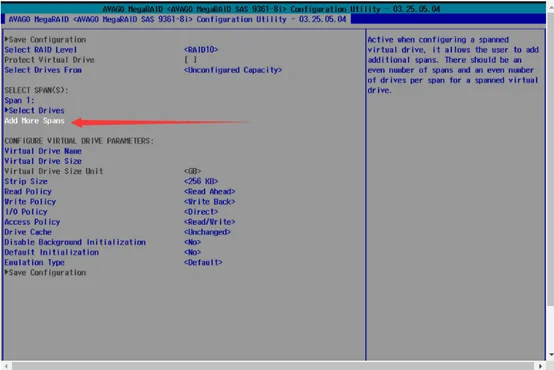Click the Read Policy label
Viewport: 554px width, 370px height.
28,192
